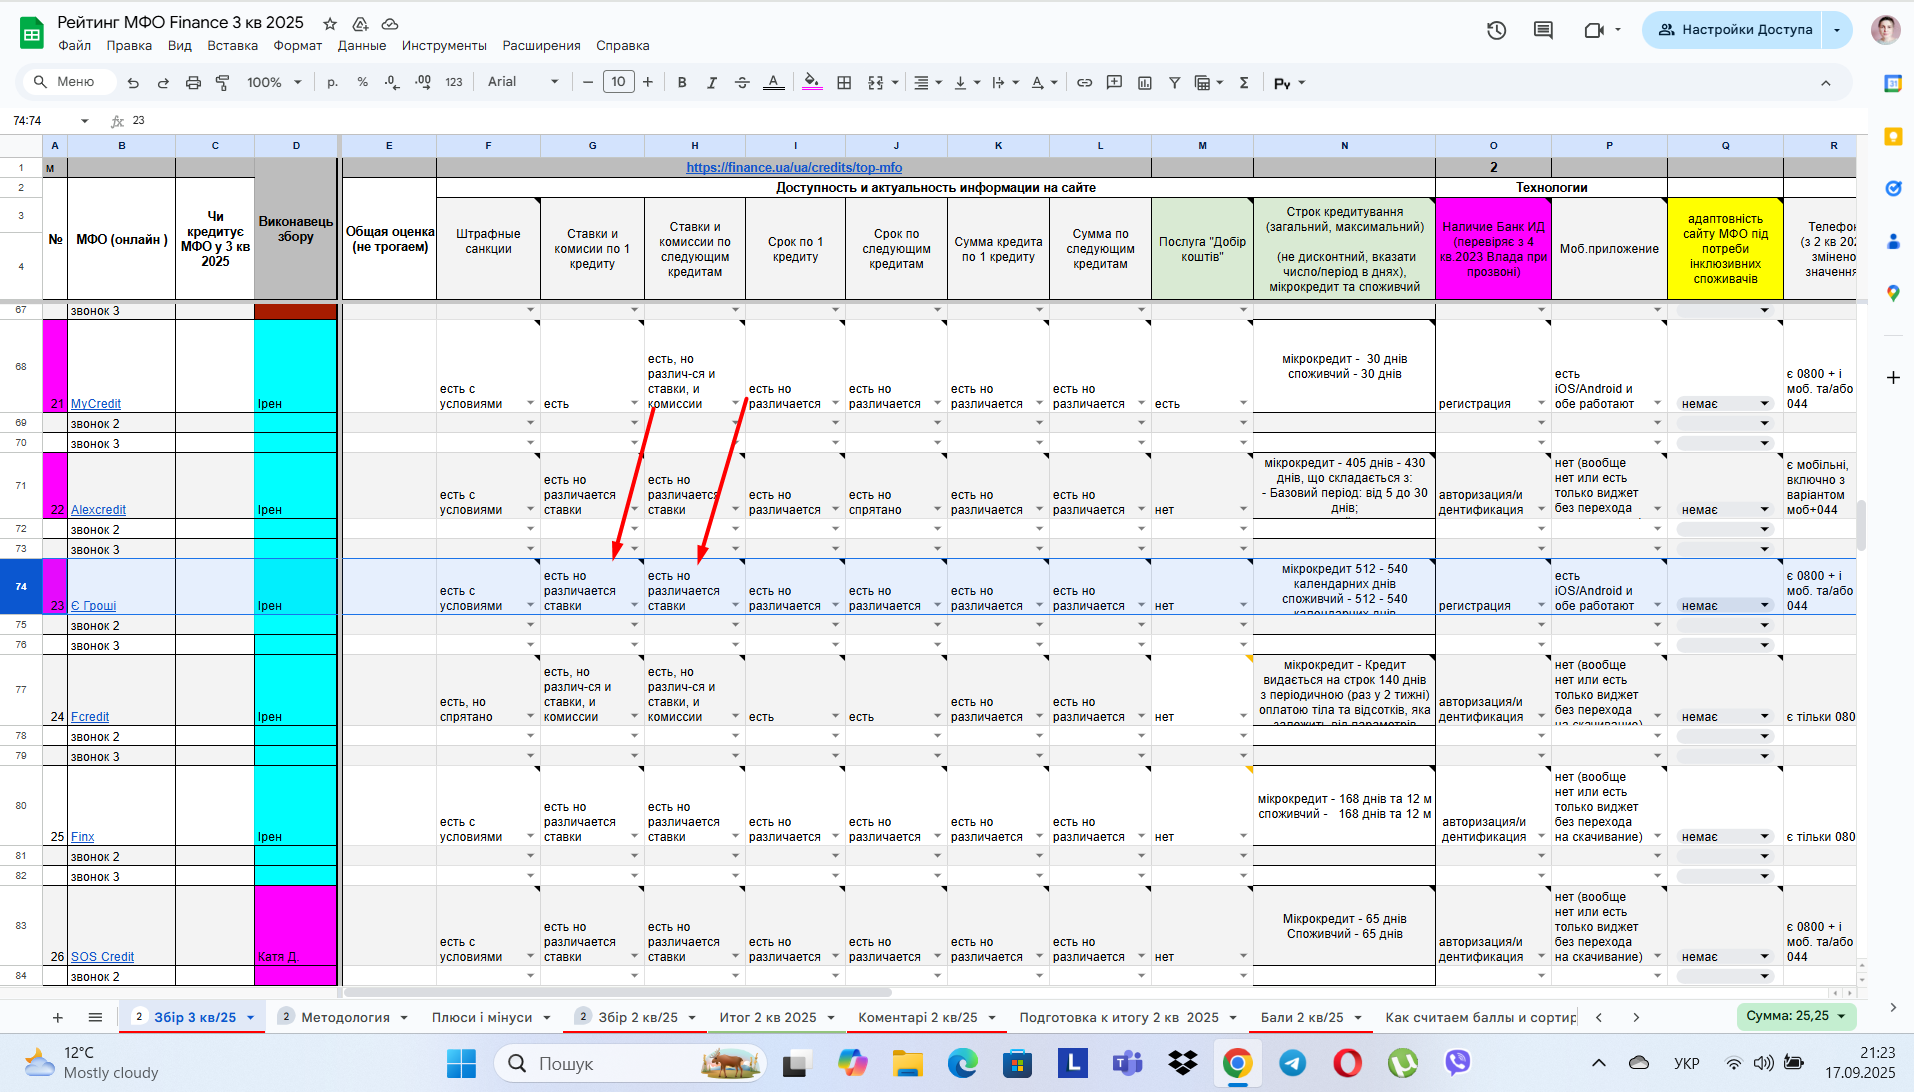Open the Вставка menu
Screen dimensions: 1914x1092
click(x=232, y=46)
